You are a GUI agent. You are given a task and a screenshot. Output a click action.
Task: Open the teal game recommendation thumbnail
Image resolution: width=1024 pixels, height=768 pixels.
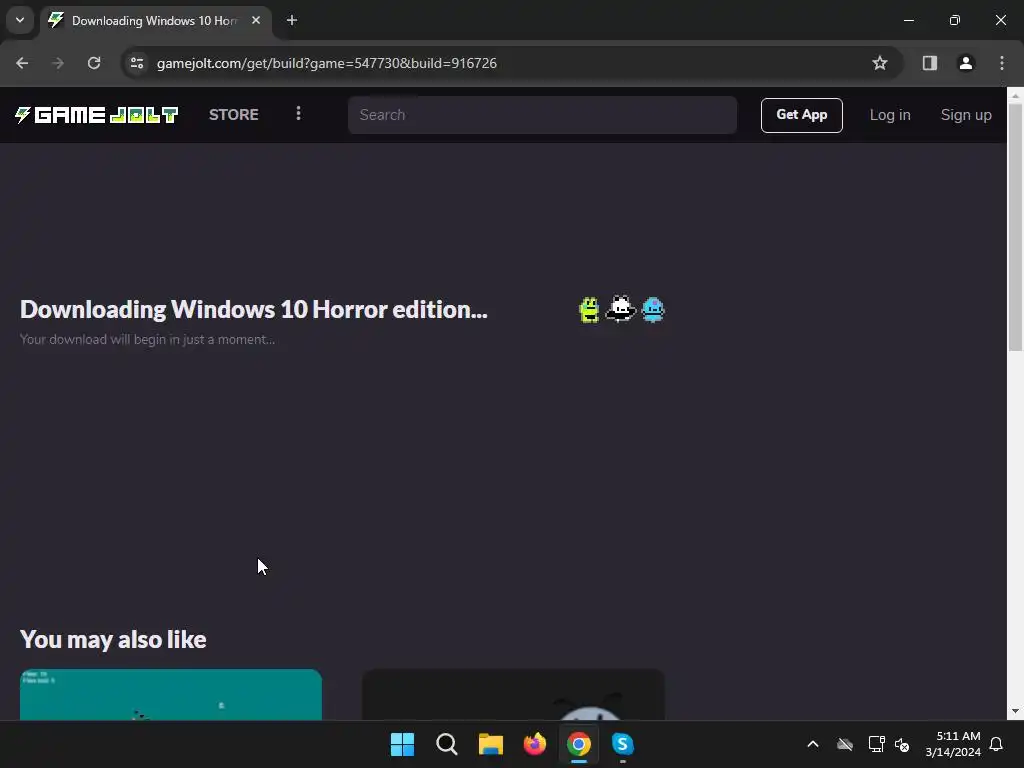tap(170, 694)
